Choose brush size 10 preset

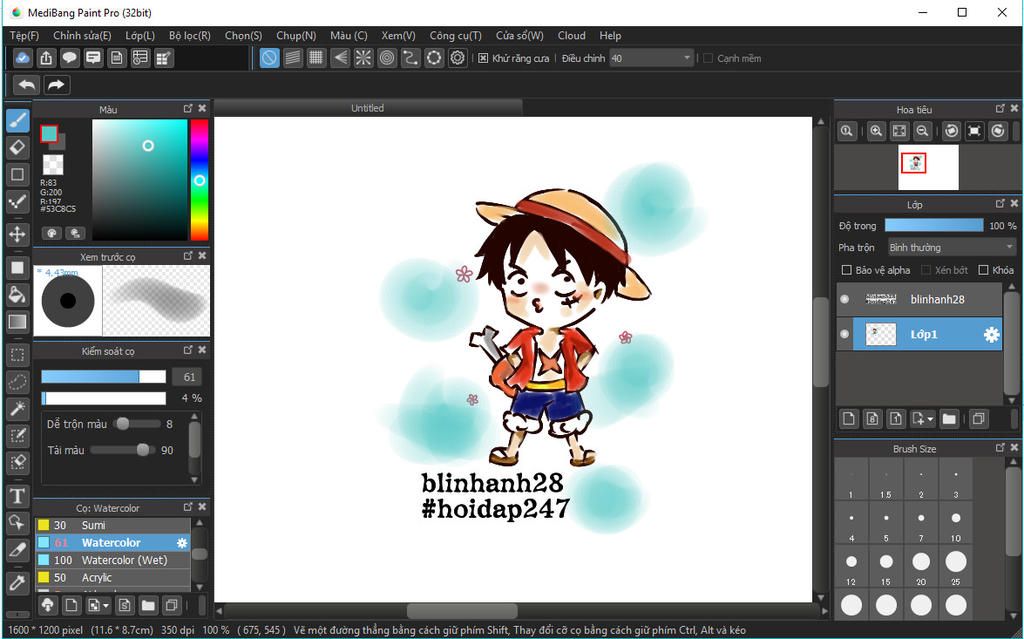955,523
